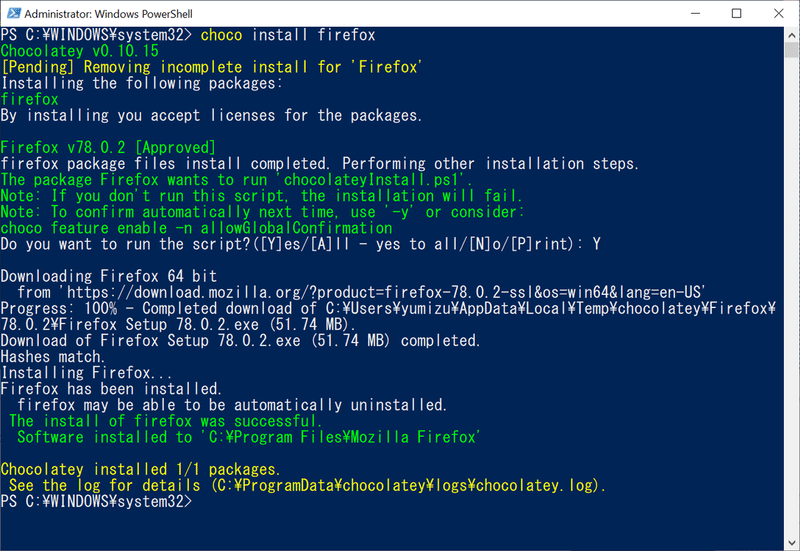Click the 'The install of firefox was successful' line
The height and width of the screenshot is (551, 800).
pos(166,421)
